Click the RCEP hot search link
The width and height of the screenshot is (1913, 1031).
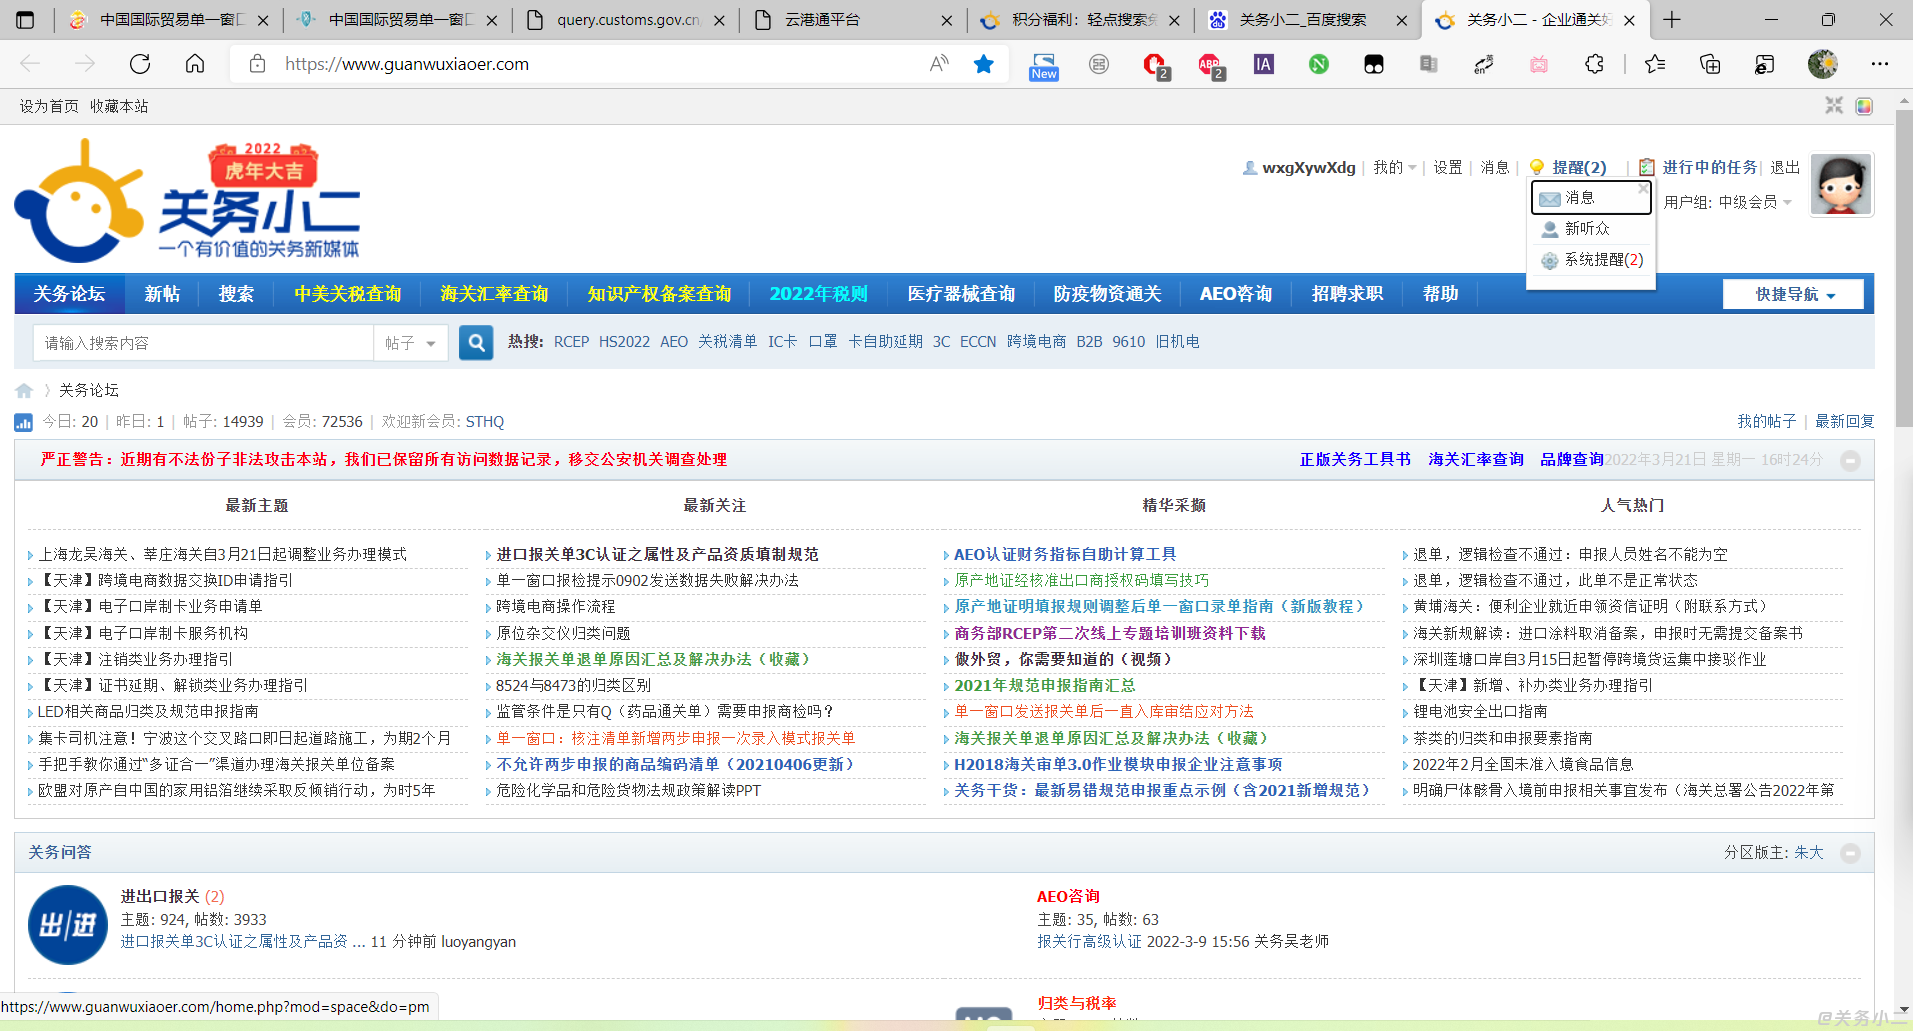point(571,342)
